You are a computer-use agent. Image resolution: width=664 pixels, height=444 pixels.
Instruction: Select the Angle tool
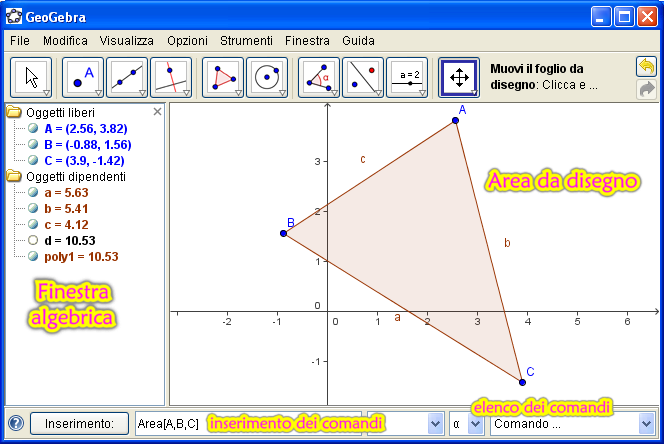click(x=319, y=78)
